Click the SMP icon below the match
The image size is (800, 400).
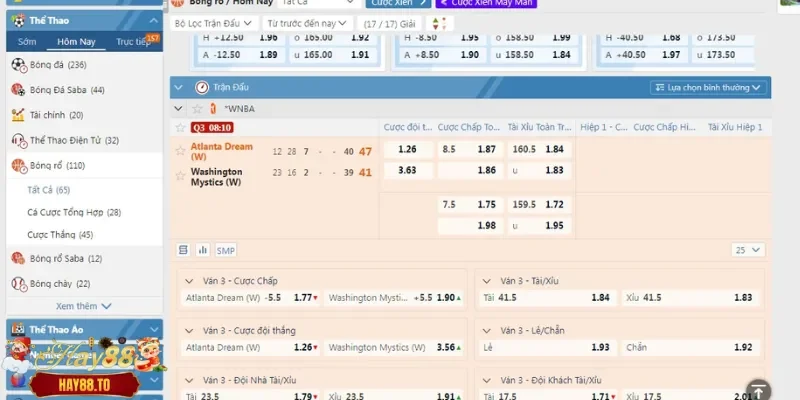tap(226, 250)
